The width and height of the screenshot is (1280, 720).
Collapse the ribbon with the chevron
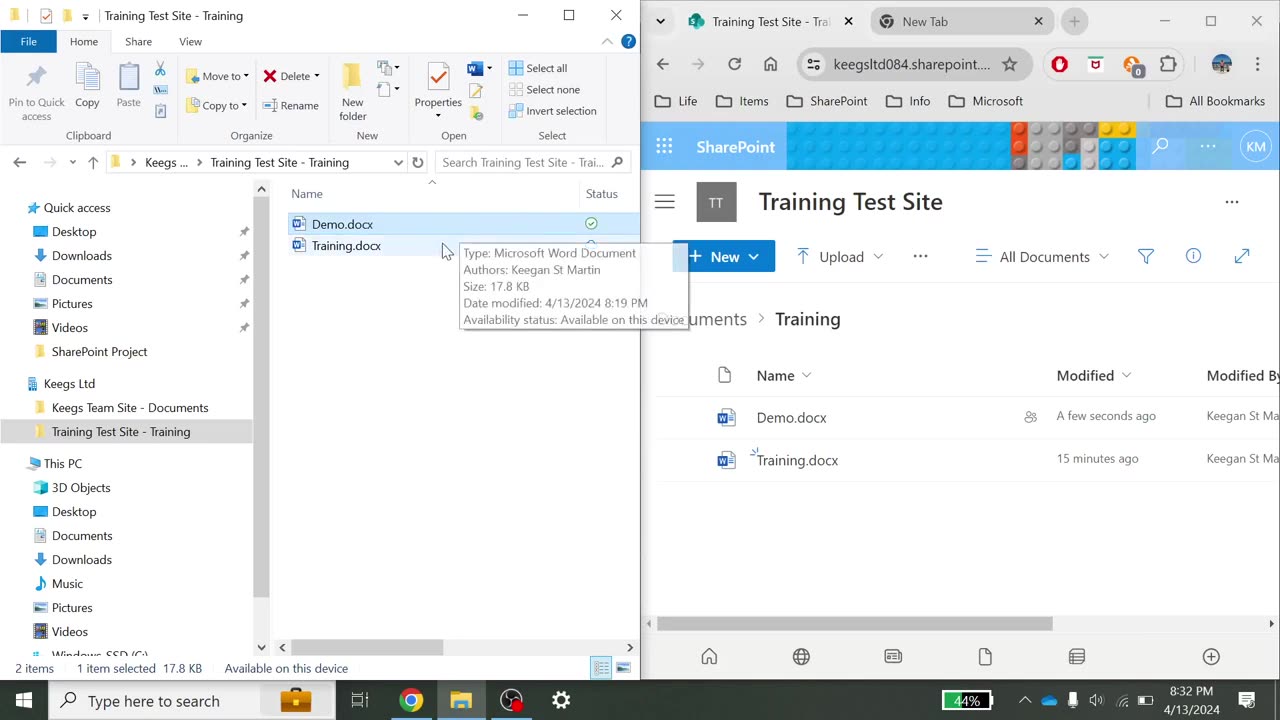[x=607, y=41]
